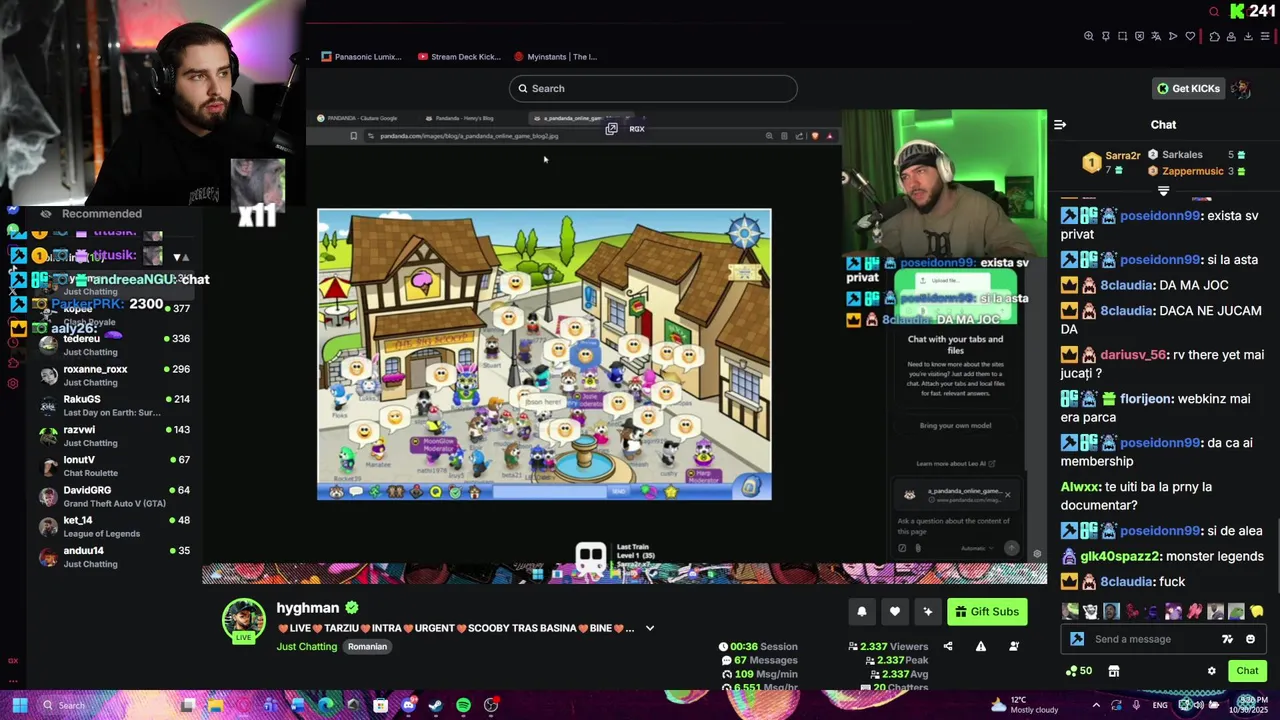
Task: Share the stream via share icon
Action: (948, 646)
